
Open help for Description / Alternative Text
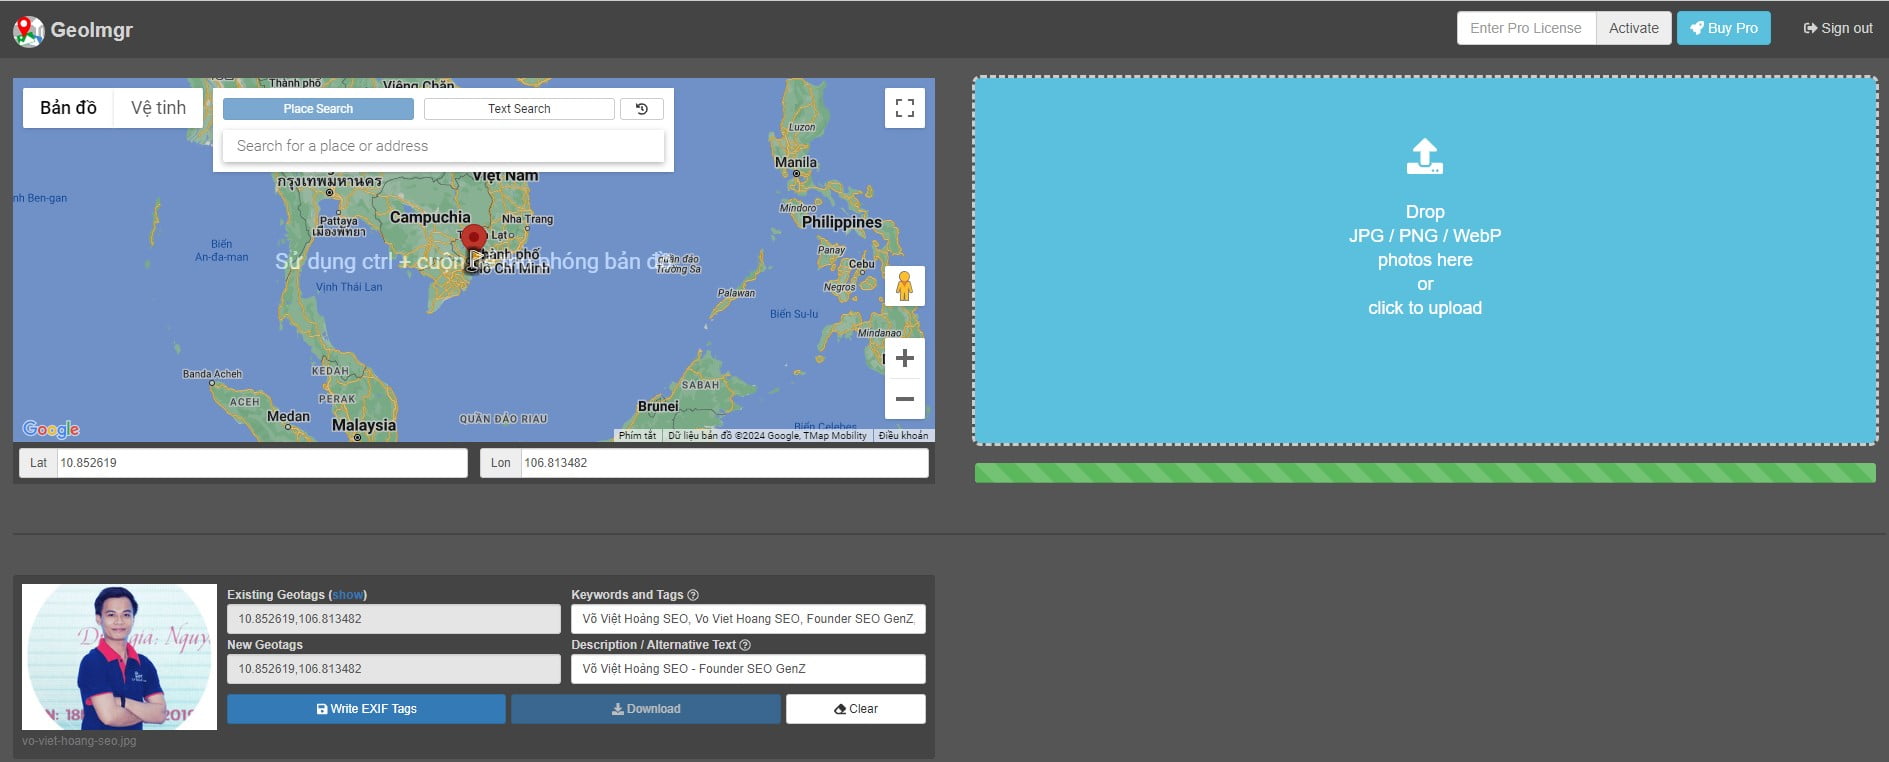[x=745, y=645]
